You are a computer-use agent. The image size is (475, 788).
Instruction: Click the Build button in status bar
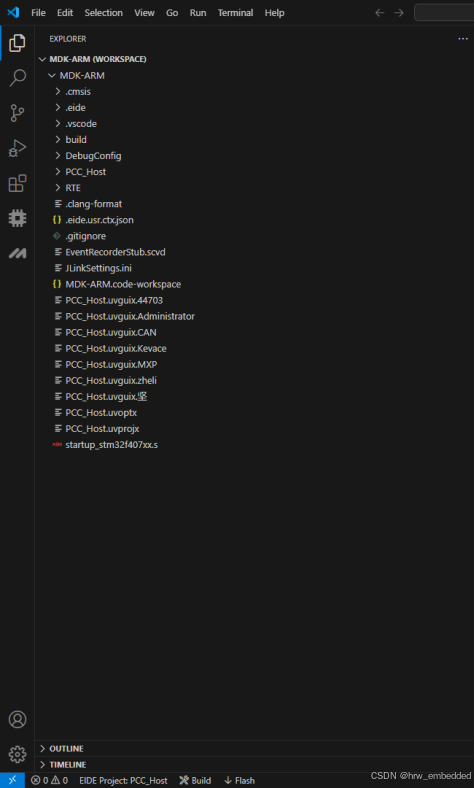pos(196,780)
